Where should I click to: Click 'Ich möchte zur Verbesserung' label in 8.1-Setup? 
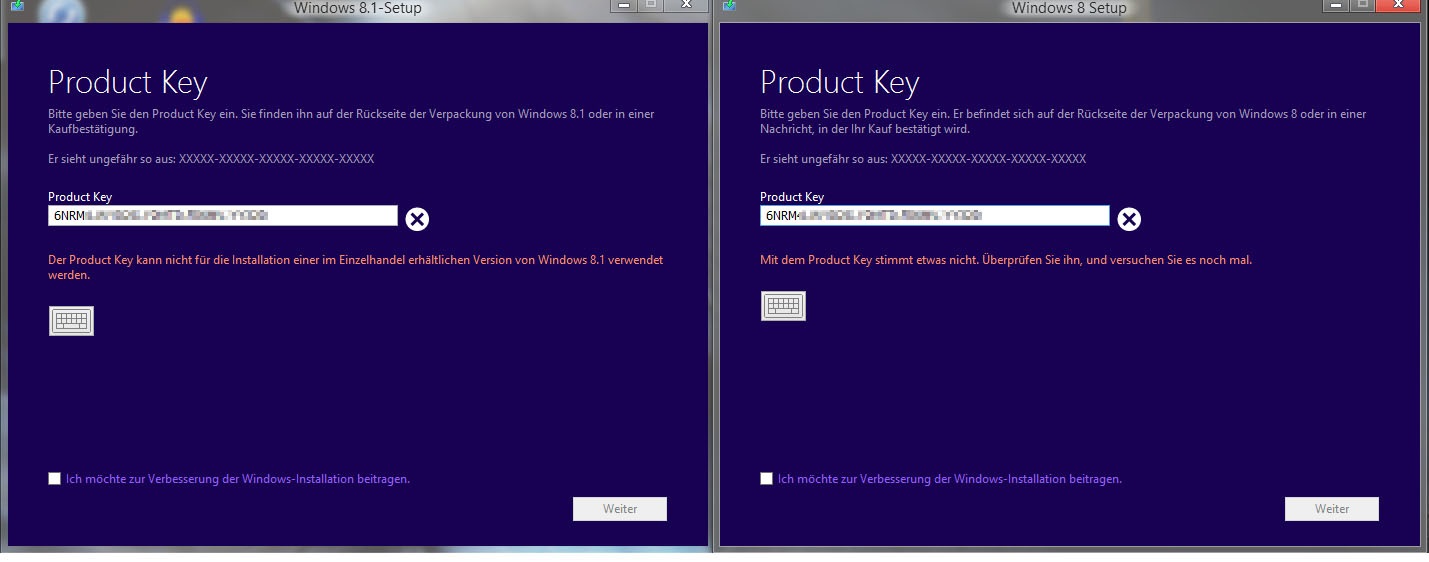point(238,479)
